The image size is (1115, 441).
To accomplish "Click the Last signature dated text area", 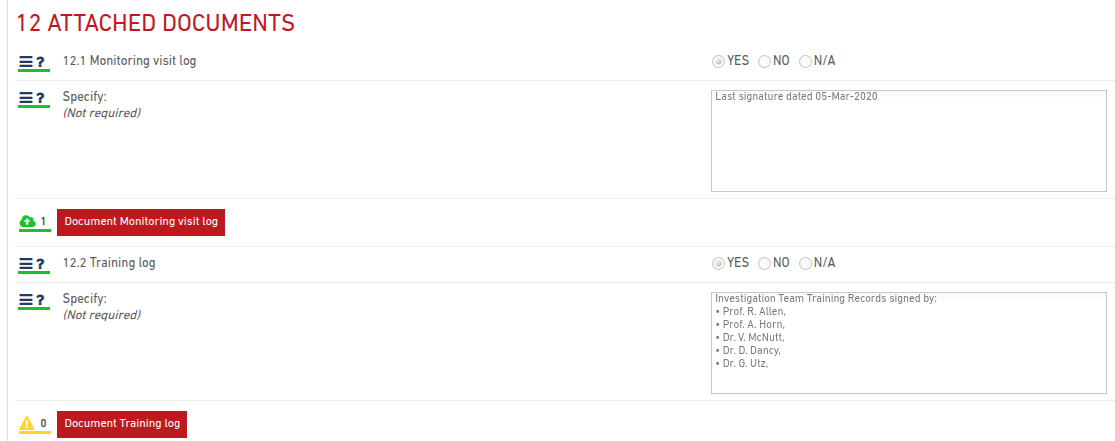I will 909,141.
